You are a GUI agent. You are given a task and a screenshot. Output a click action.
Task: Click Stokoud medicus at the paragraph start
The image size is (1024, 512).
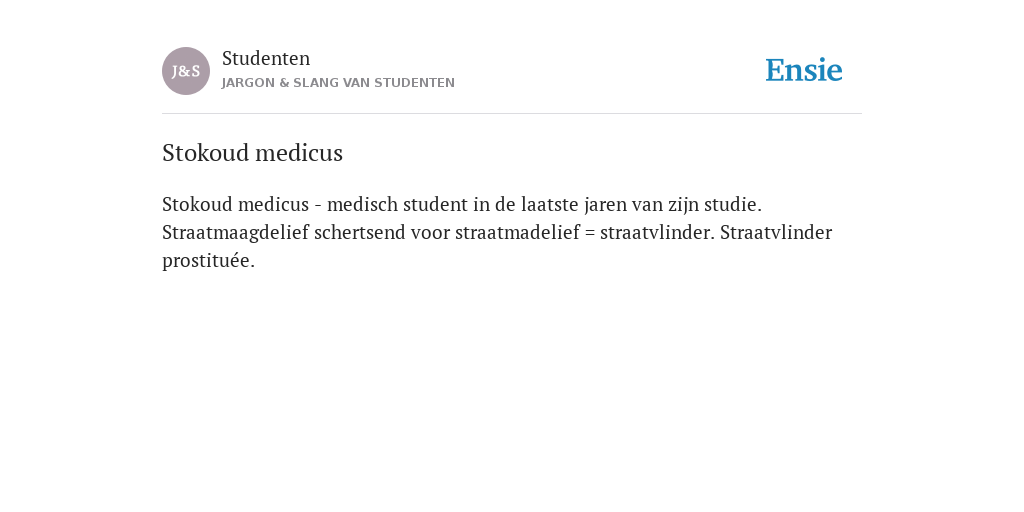(x=235, y=204)
